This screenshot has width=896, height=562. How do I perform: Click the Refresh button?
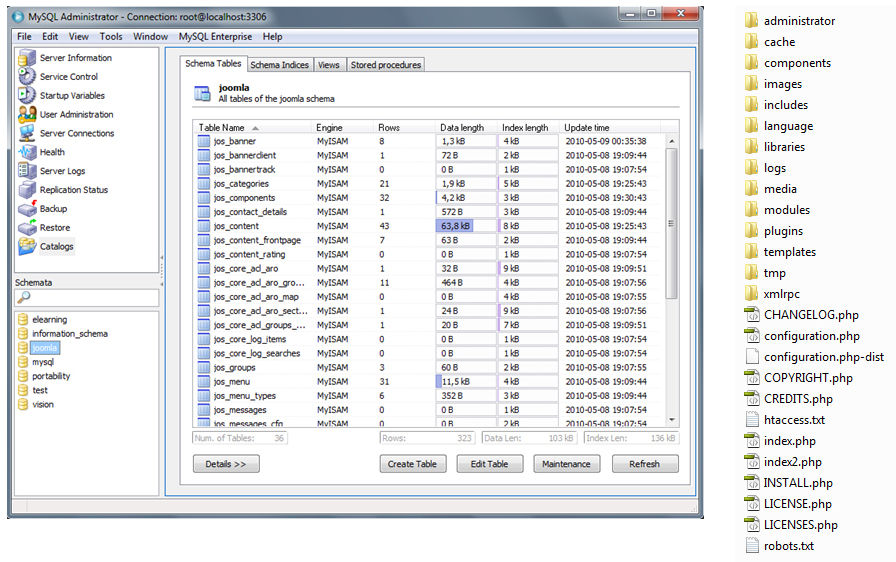[x=645, y=464]
